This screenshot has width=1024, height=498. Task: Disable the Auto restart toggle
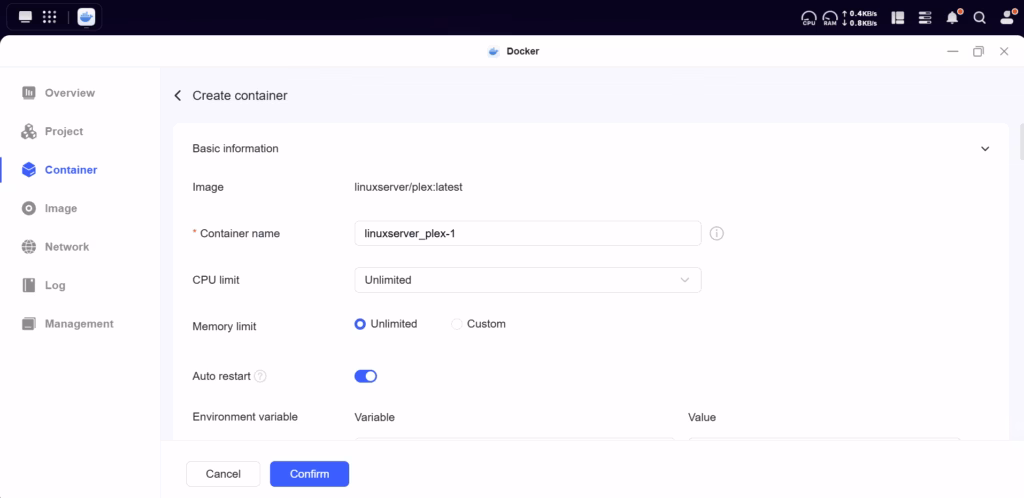(x=365, y=376)
